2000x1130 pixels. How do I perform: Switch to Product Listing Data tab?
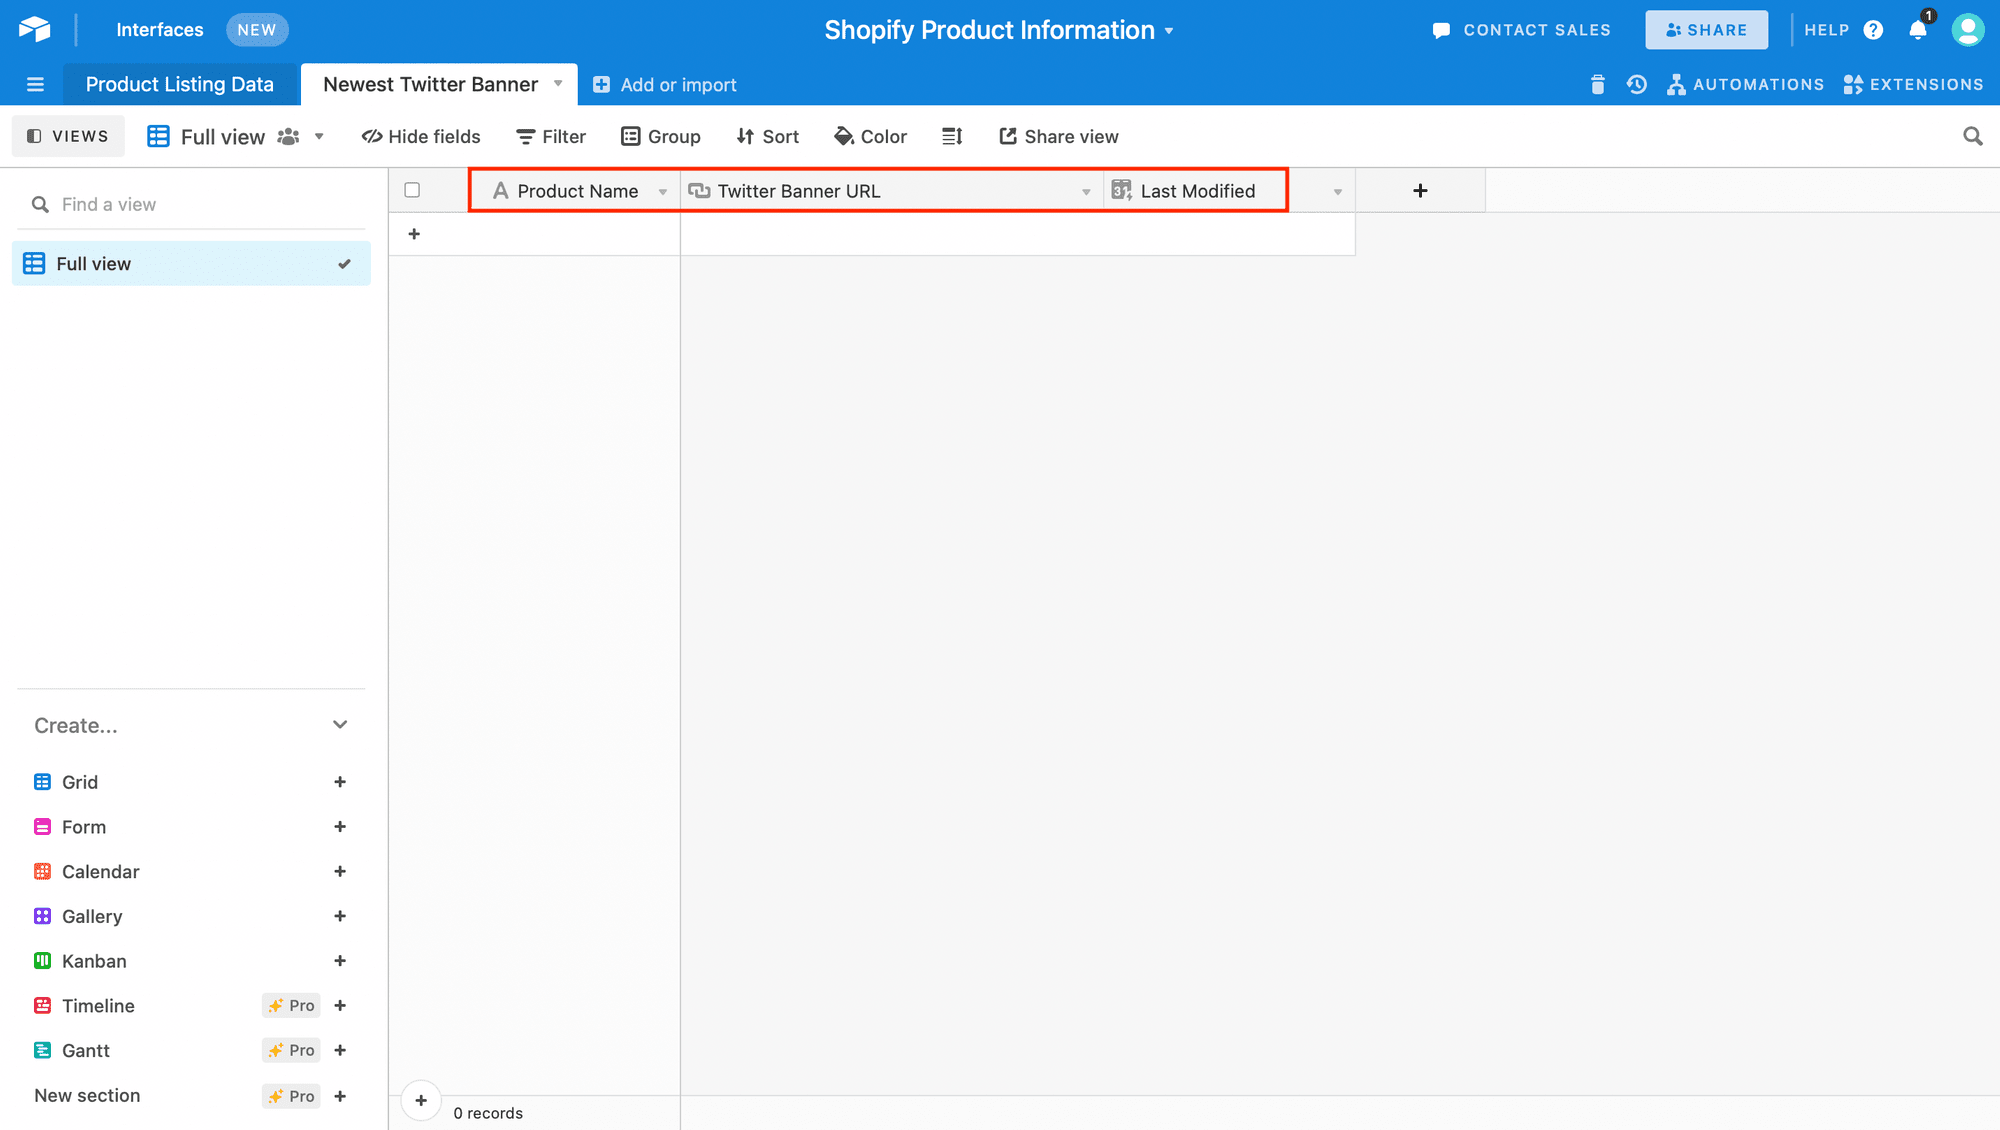pyautogui.click(x=180, y=85)
